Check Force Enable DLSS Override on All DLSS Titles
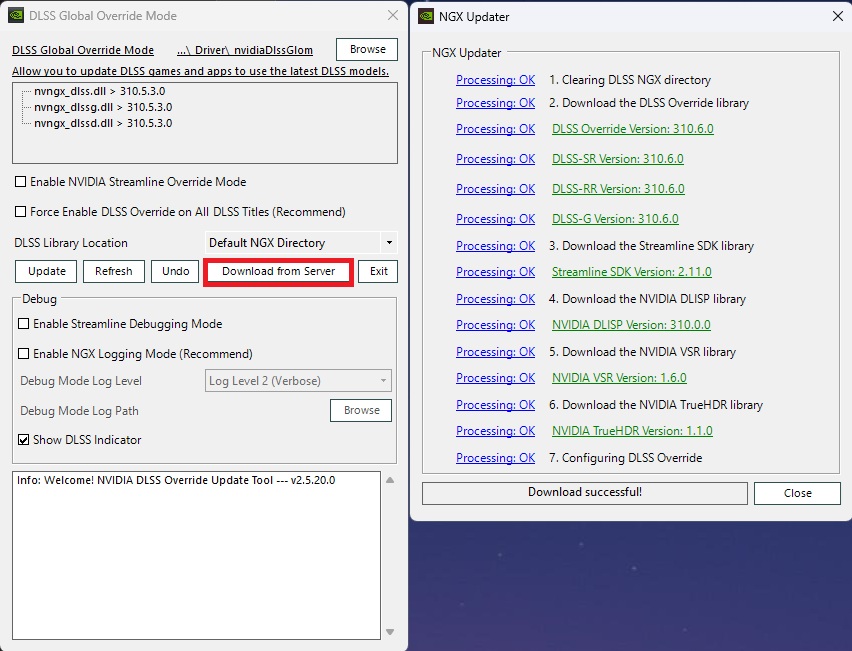This screenshot has width=852, height=651. pos(21,211)
